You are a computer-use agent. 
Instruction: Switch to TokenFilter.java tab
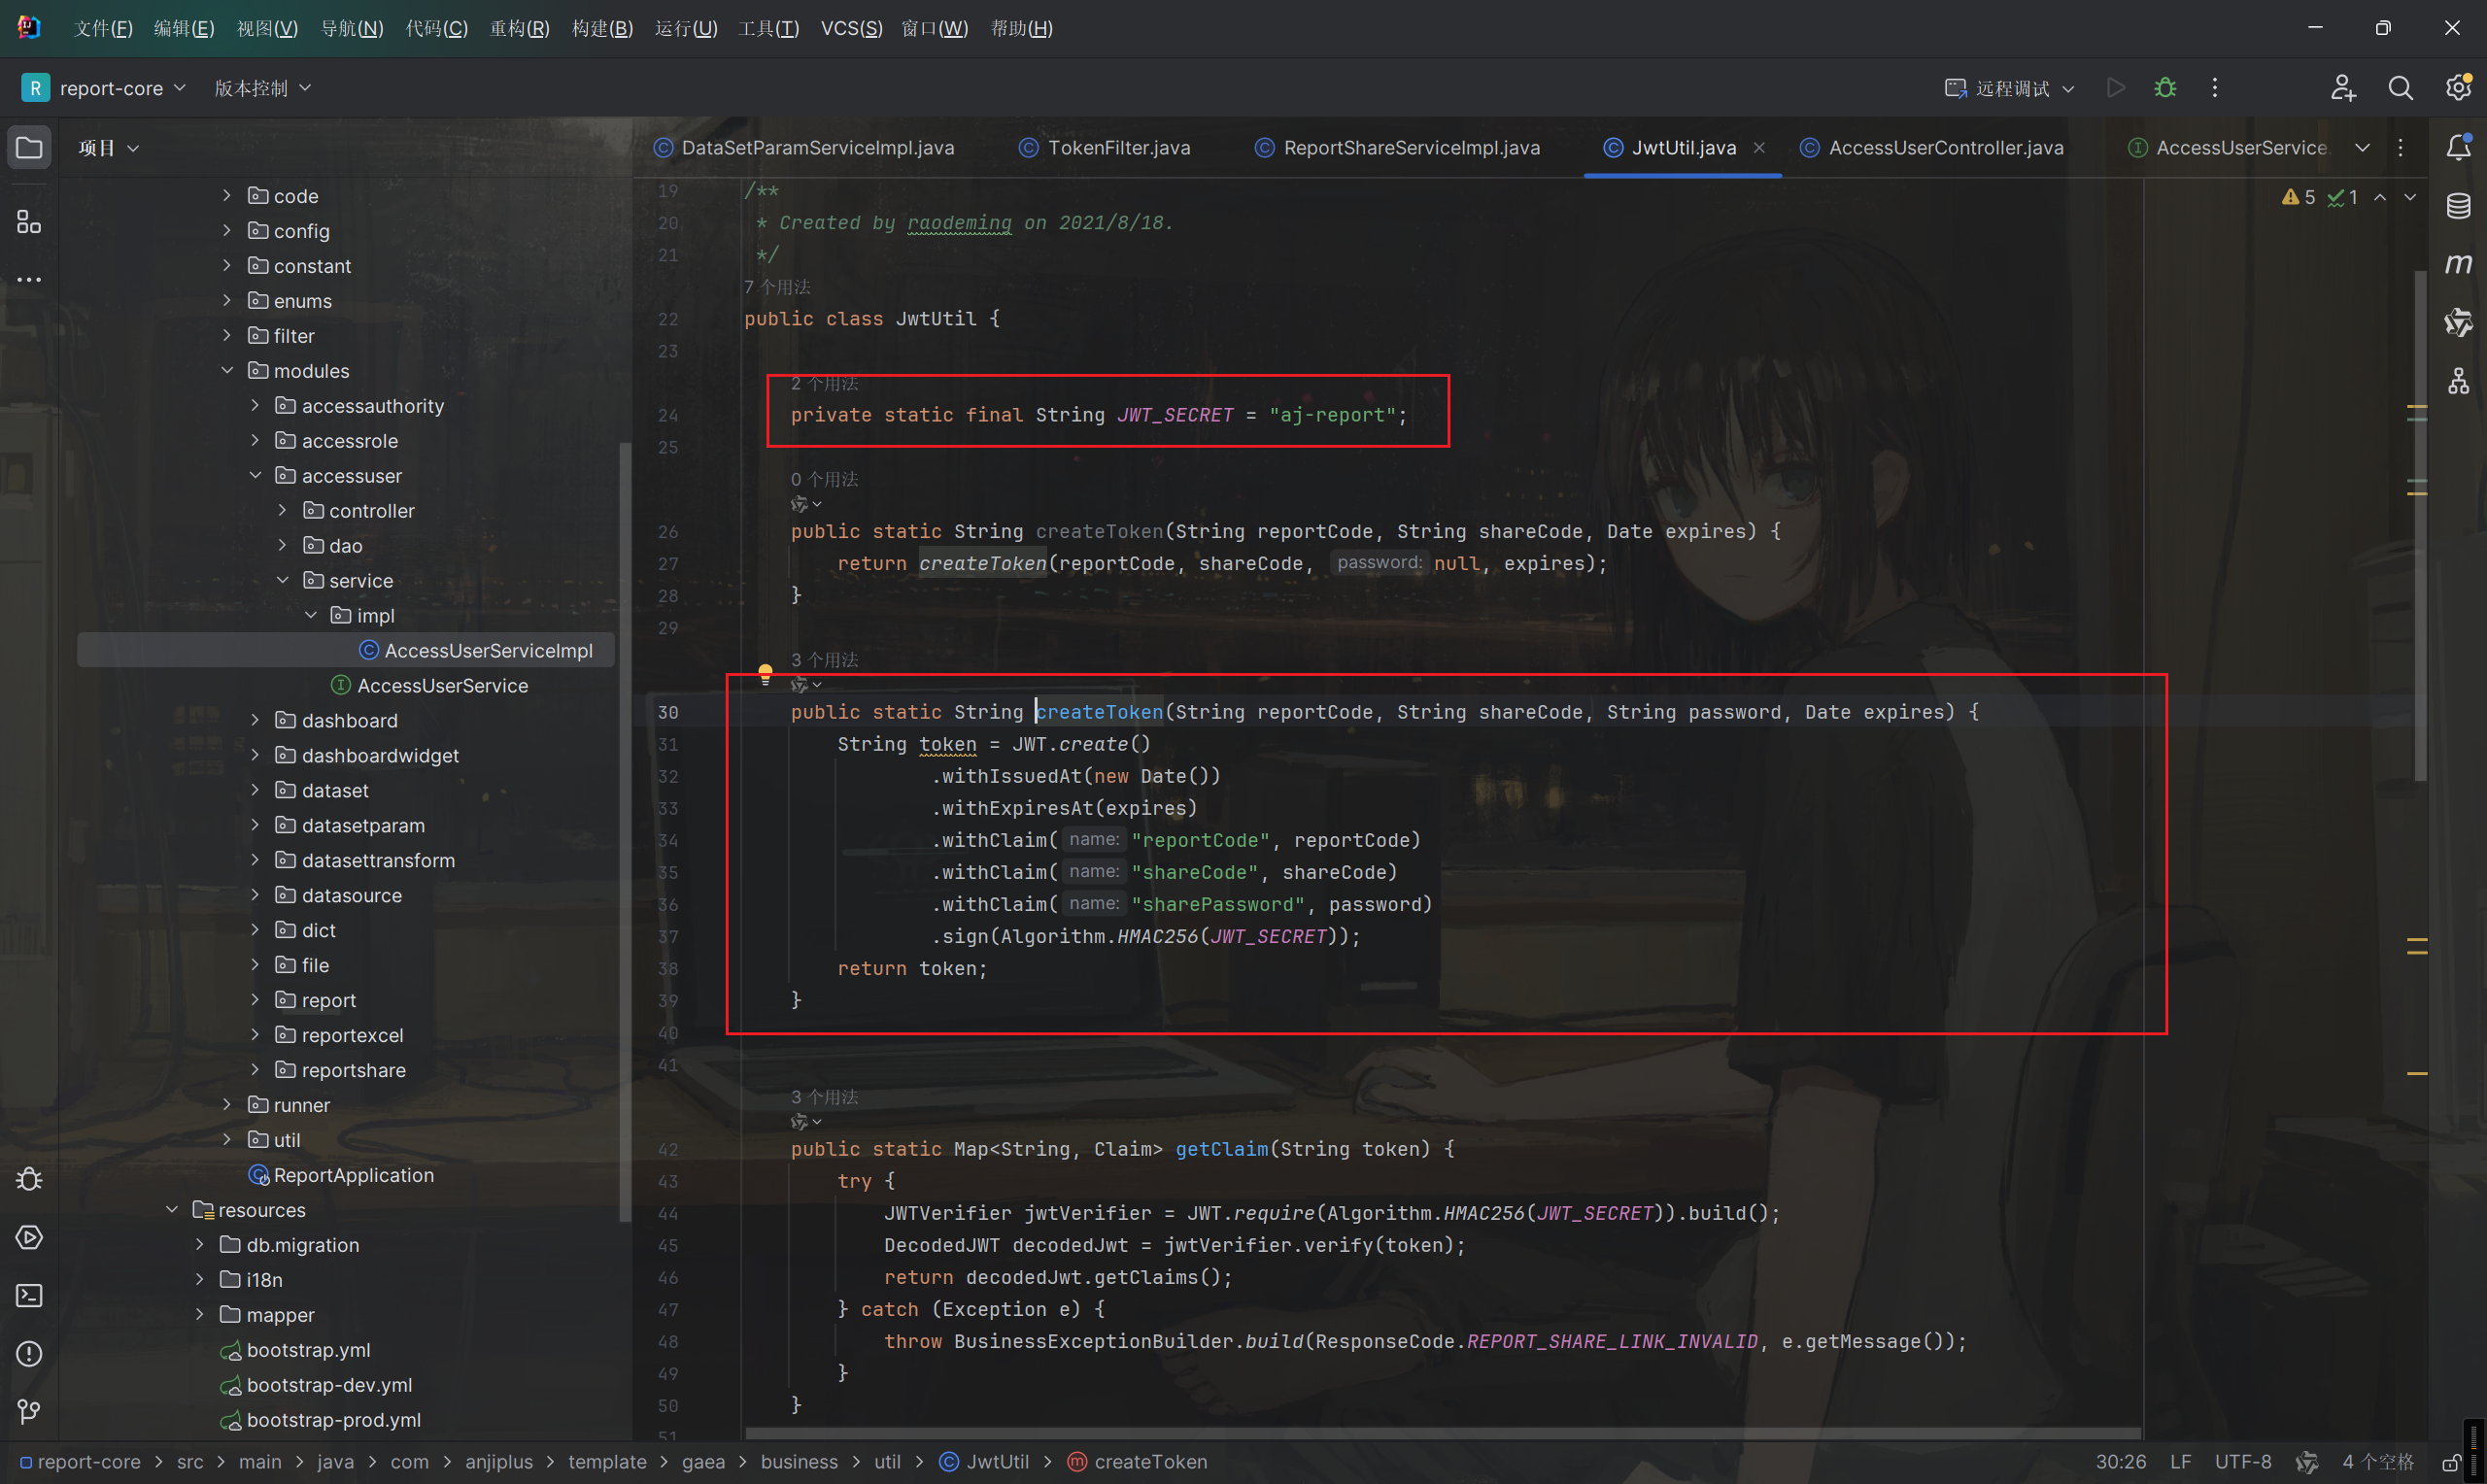click(x=1105, y=148)
